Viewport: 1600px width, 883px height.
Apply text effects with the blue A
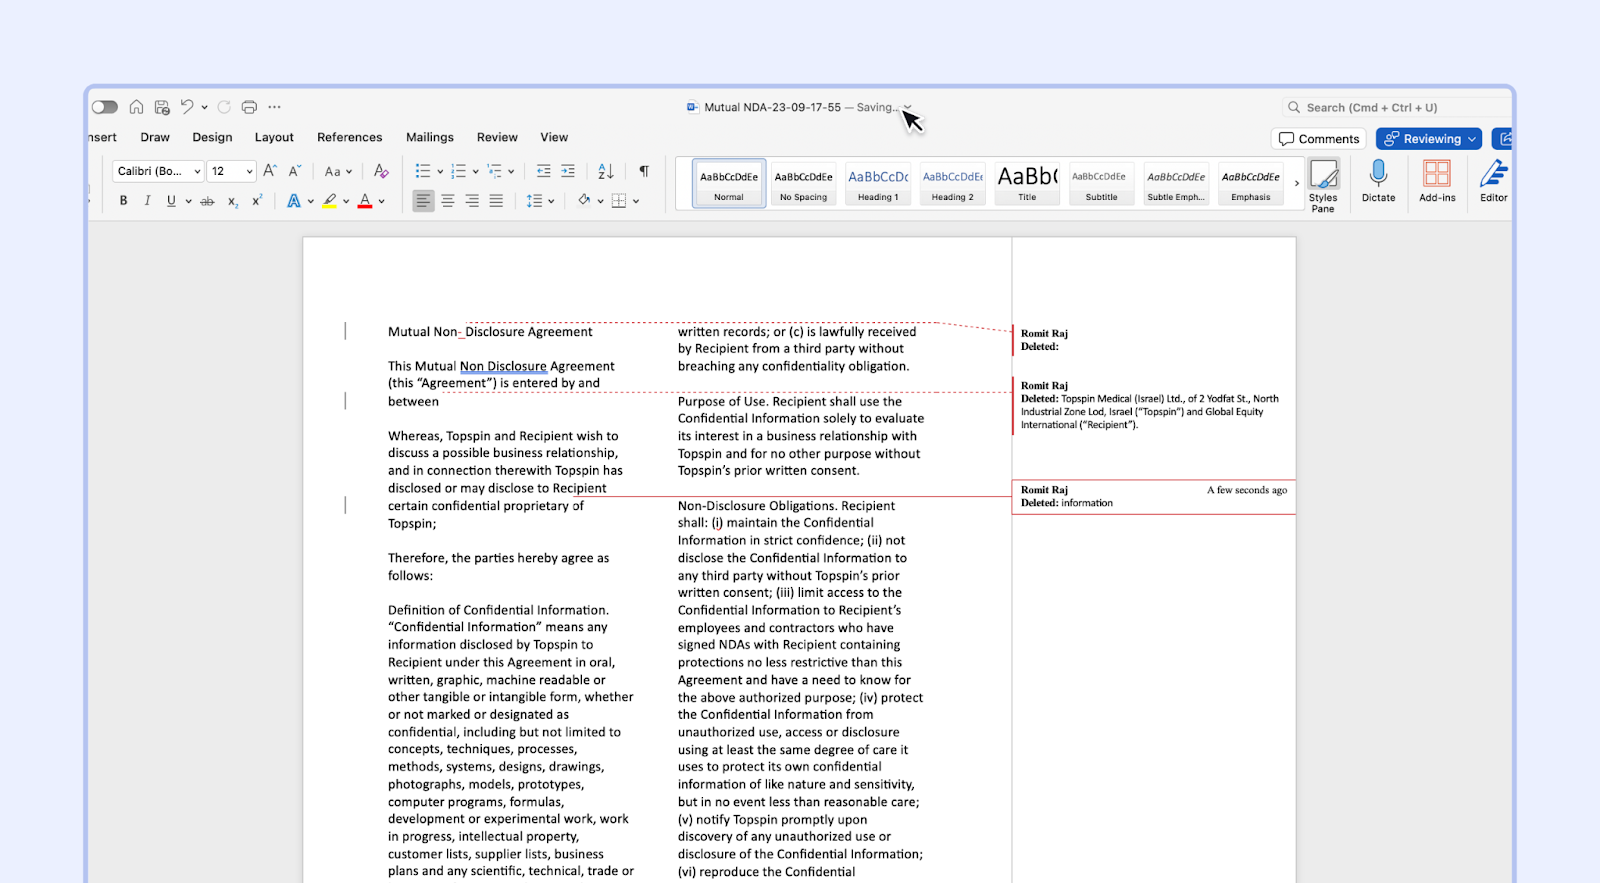(294, 201)
